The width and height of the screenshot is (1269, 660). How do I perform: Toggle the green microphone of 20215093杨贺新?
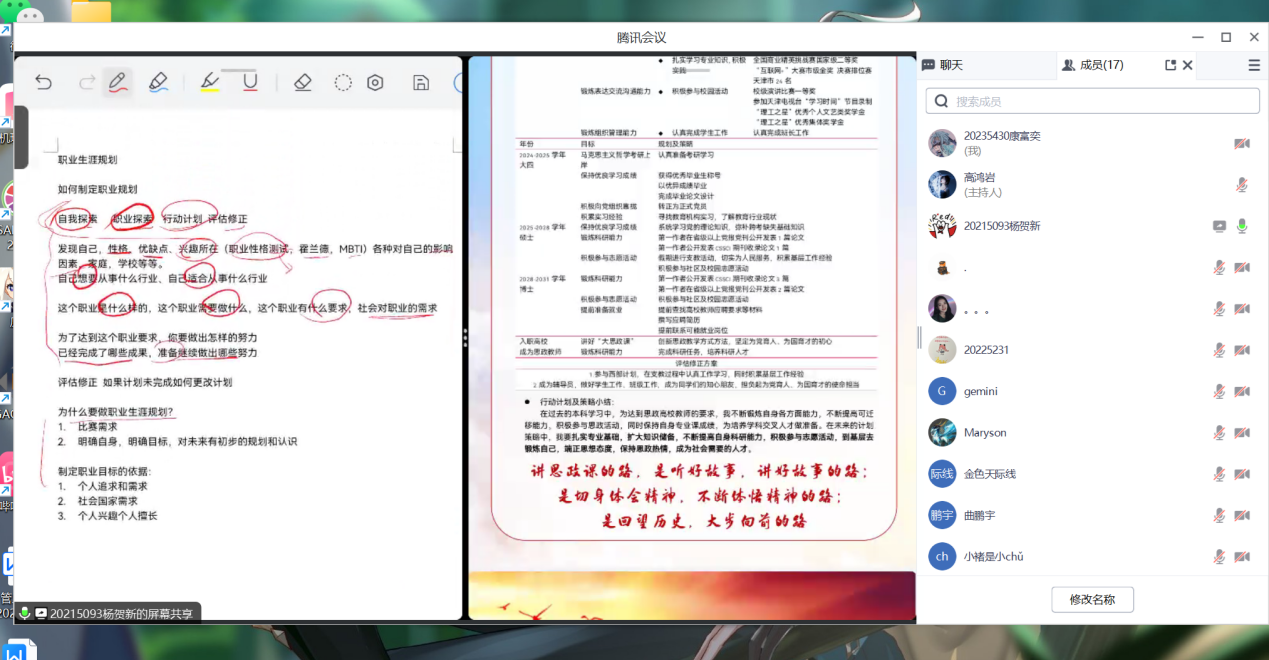click(1242, 226)
